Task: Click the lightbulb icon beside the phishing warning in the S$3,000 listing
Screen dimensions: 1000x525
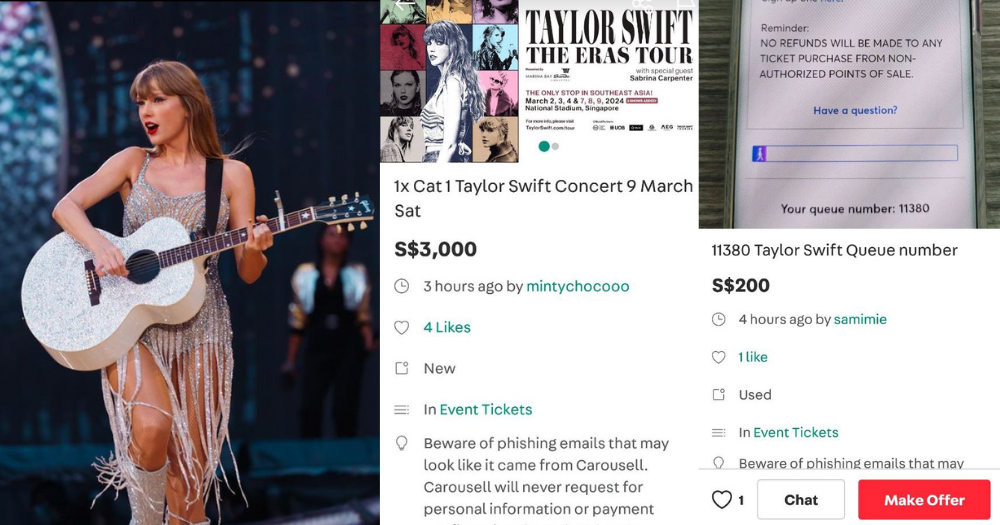Action: point(401,443)
